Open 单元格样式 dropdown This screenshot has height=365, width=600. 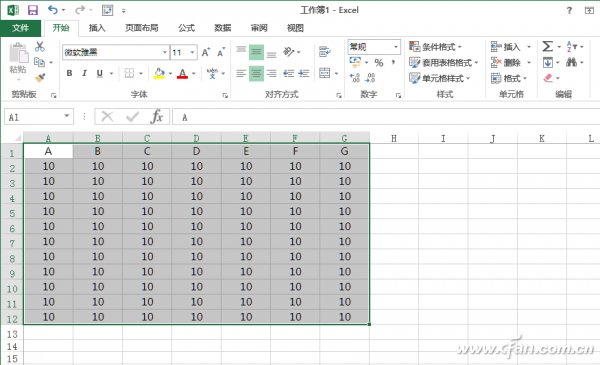click(x=440, y=78)
